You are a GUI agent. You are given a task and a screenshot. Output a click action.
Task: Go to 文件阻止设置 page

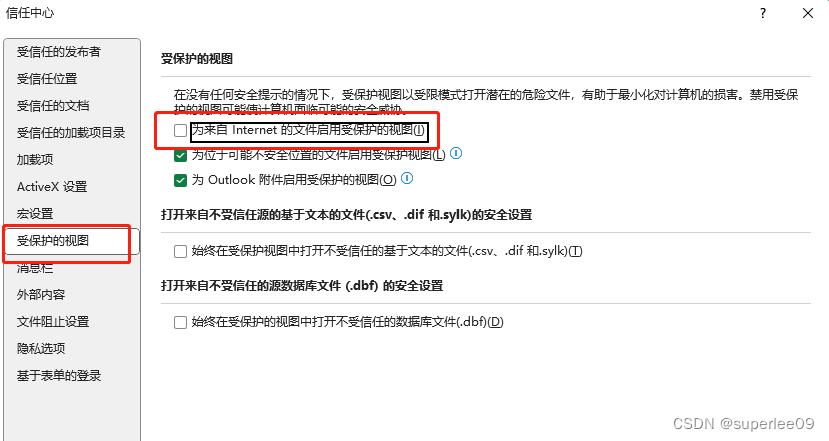[53, 321]
